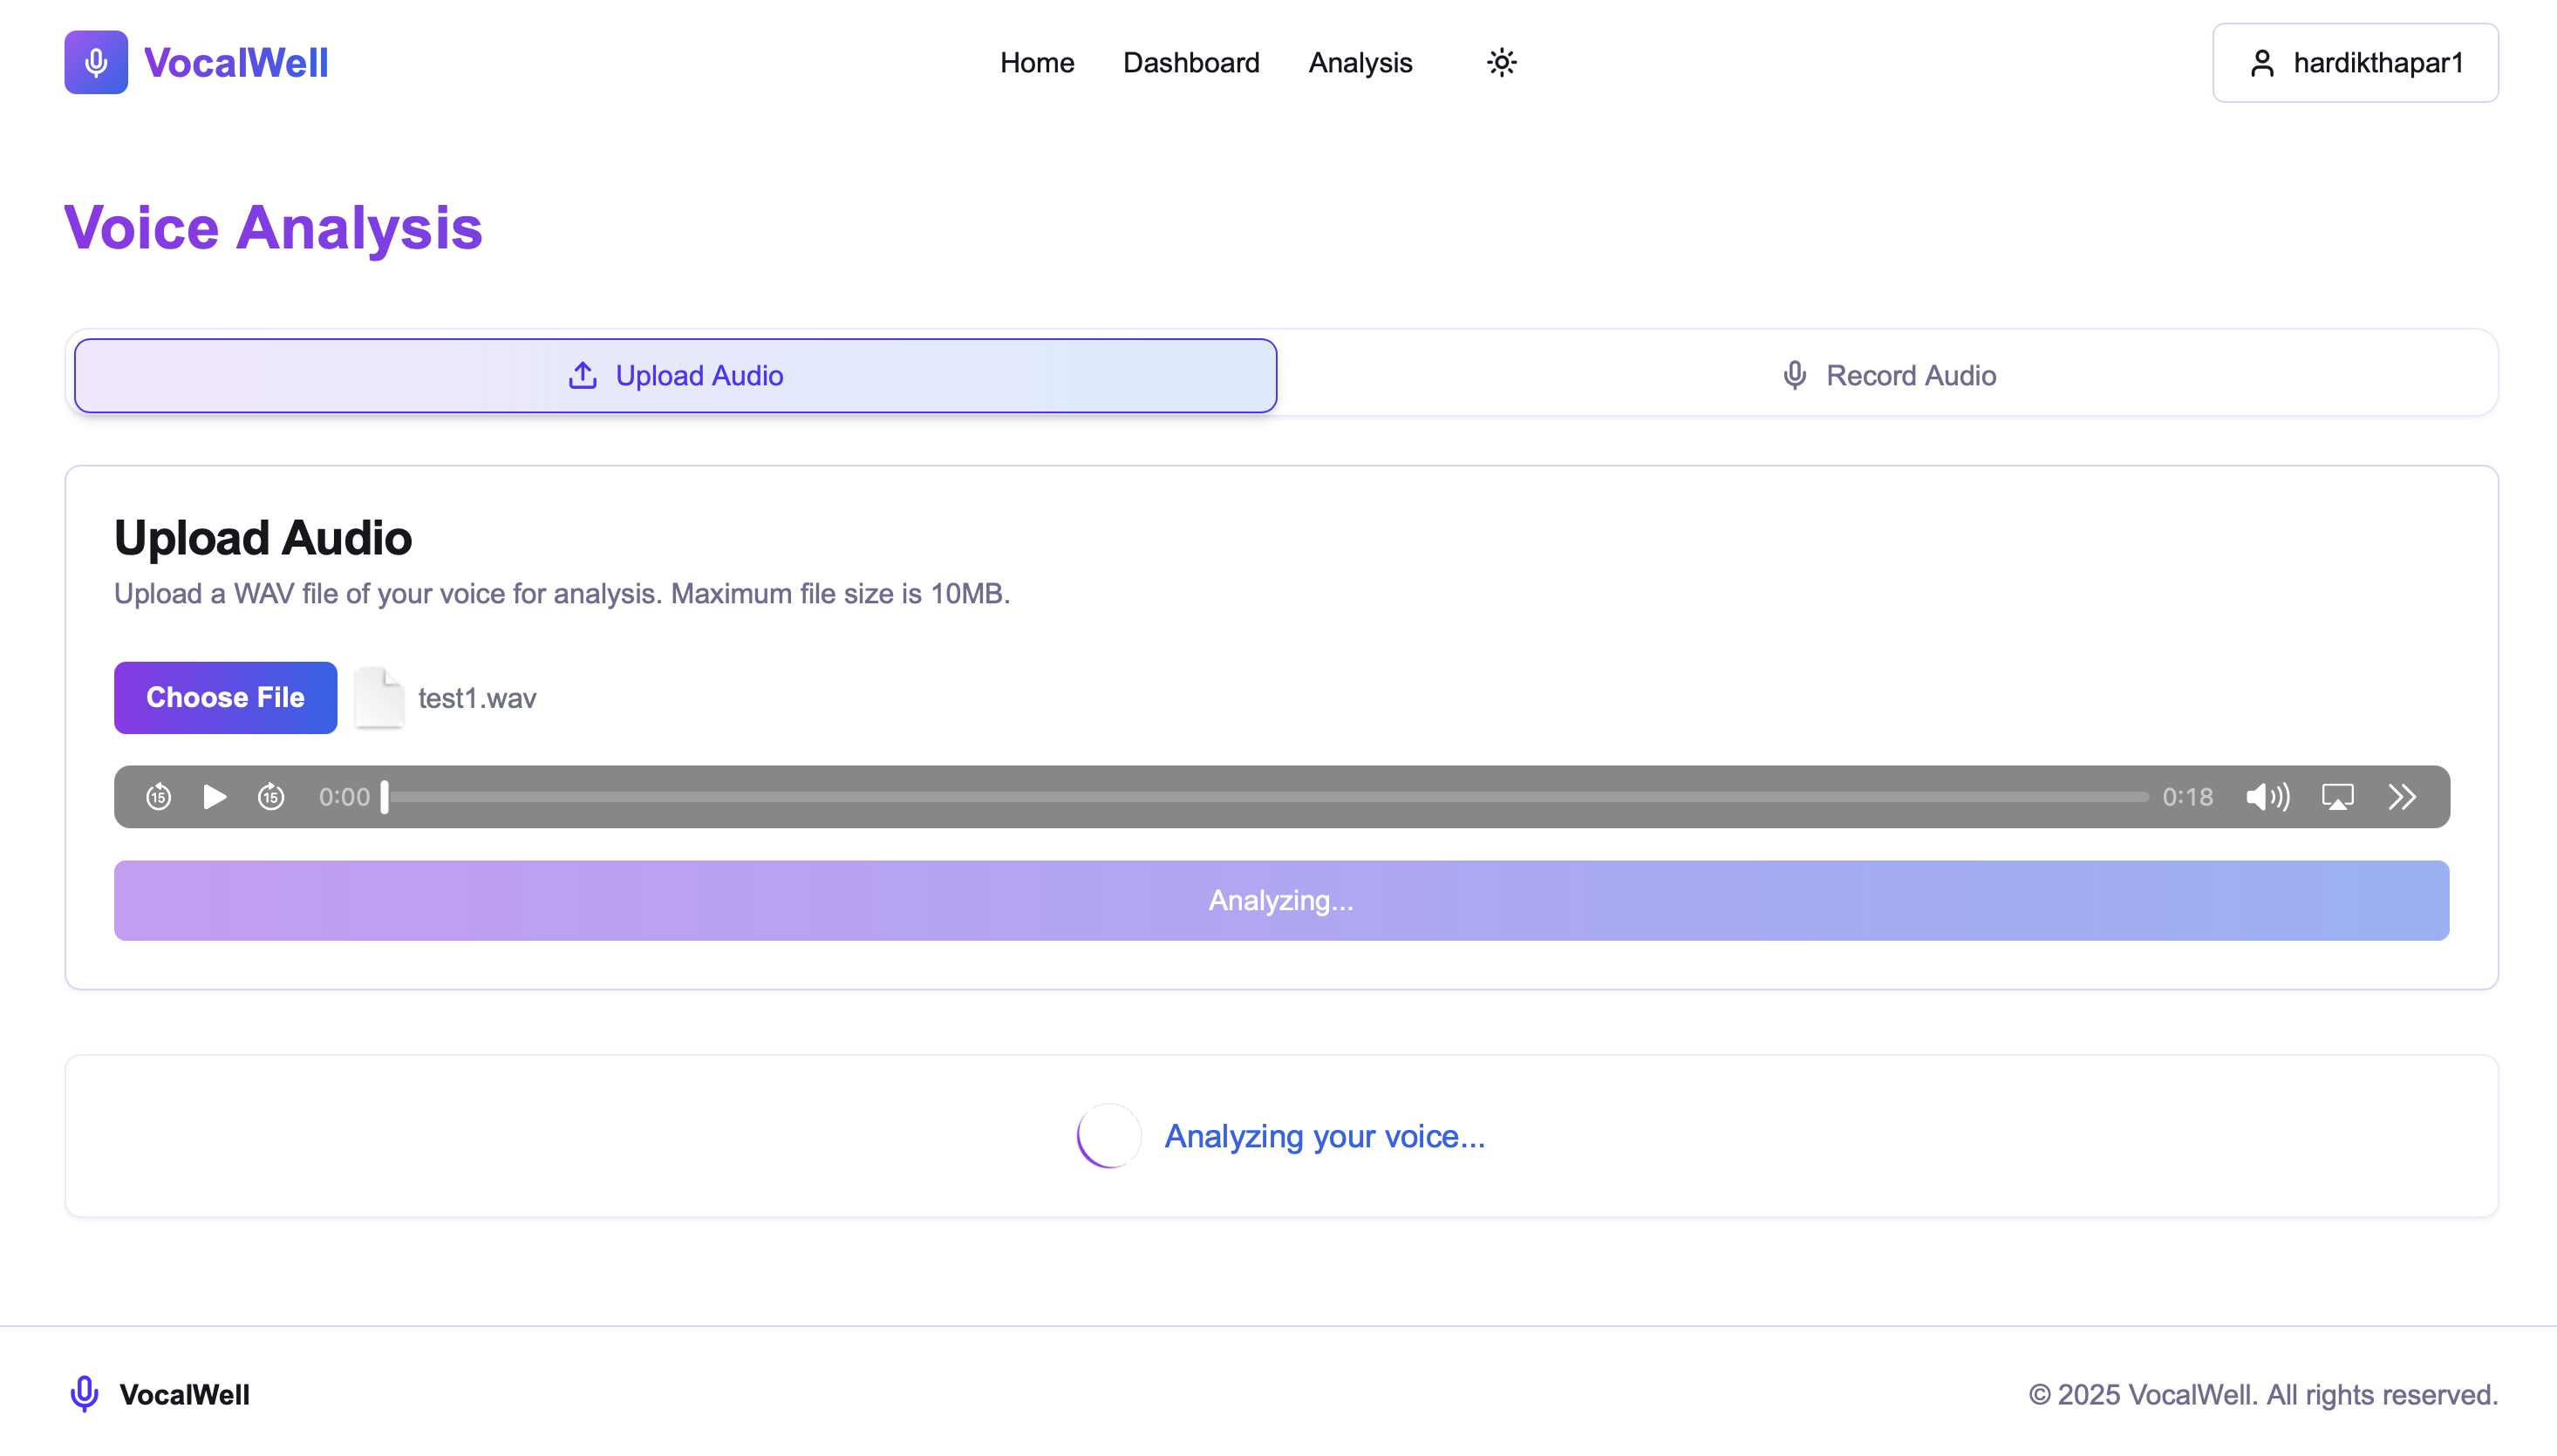Navigate to the Analysis page

coord(1360,62)
